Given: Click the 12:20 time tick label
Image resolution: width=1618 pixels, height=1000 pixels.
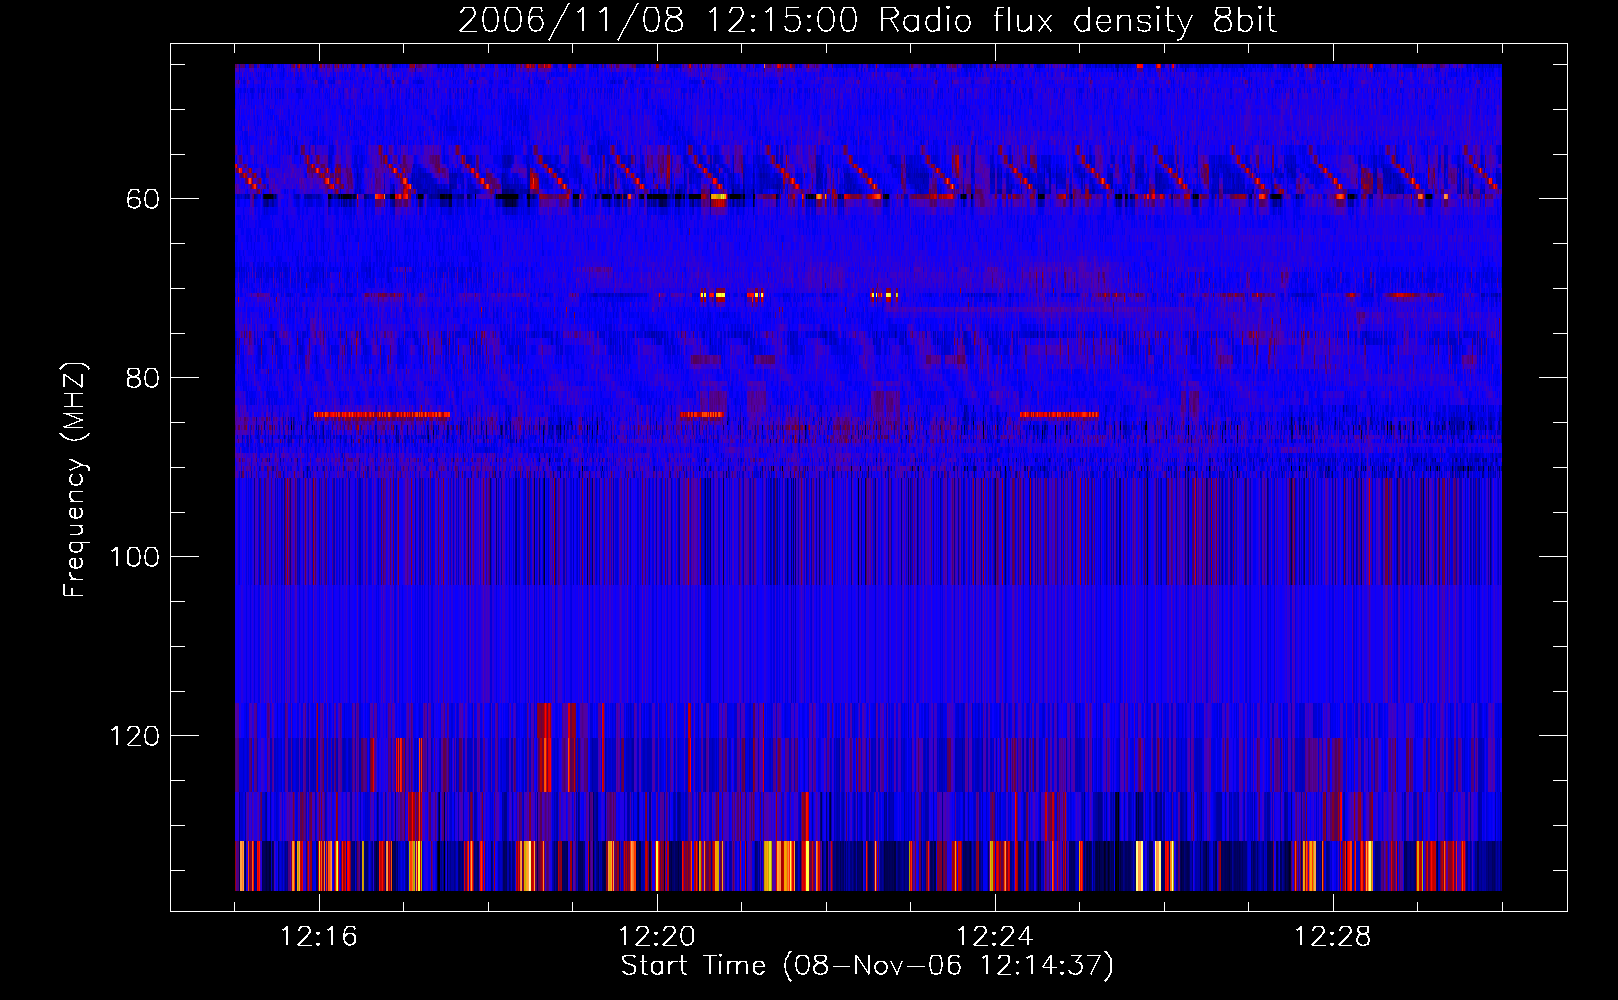Looking at the screenshot, I should pyautogui.click(x=657, y=937).
